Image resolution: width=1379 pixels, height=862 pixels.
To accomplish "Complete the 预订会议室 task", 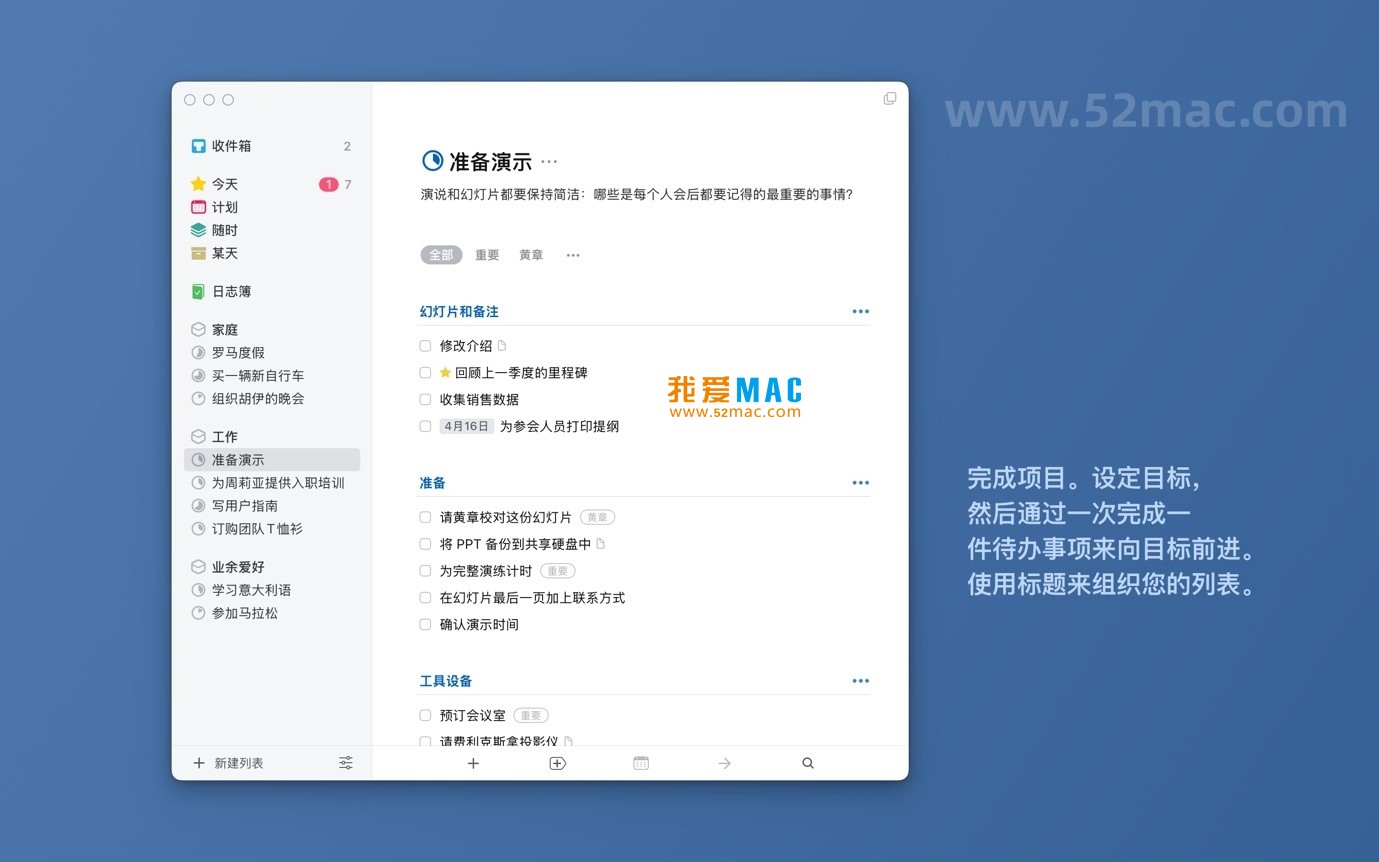I will pos(425,715).
